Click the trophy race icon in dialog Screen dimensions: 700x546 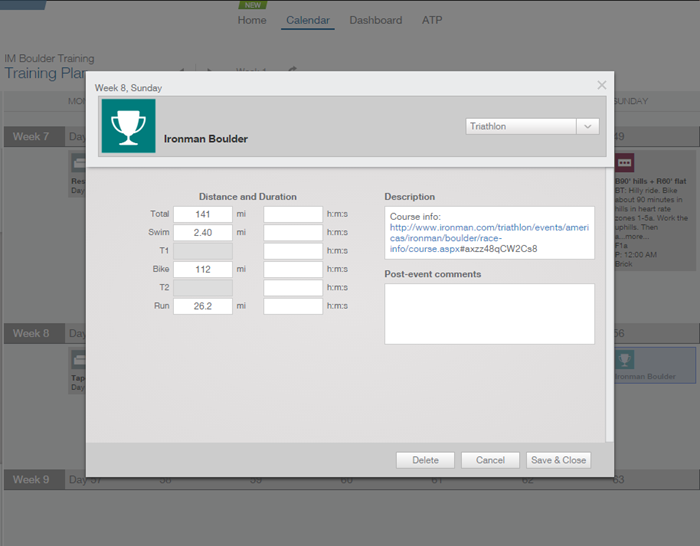pyautogui.click(x=129, y=126)
